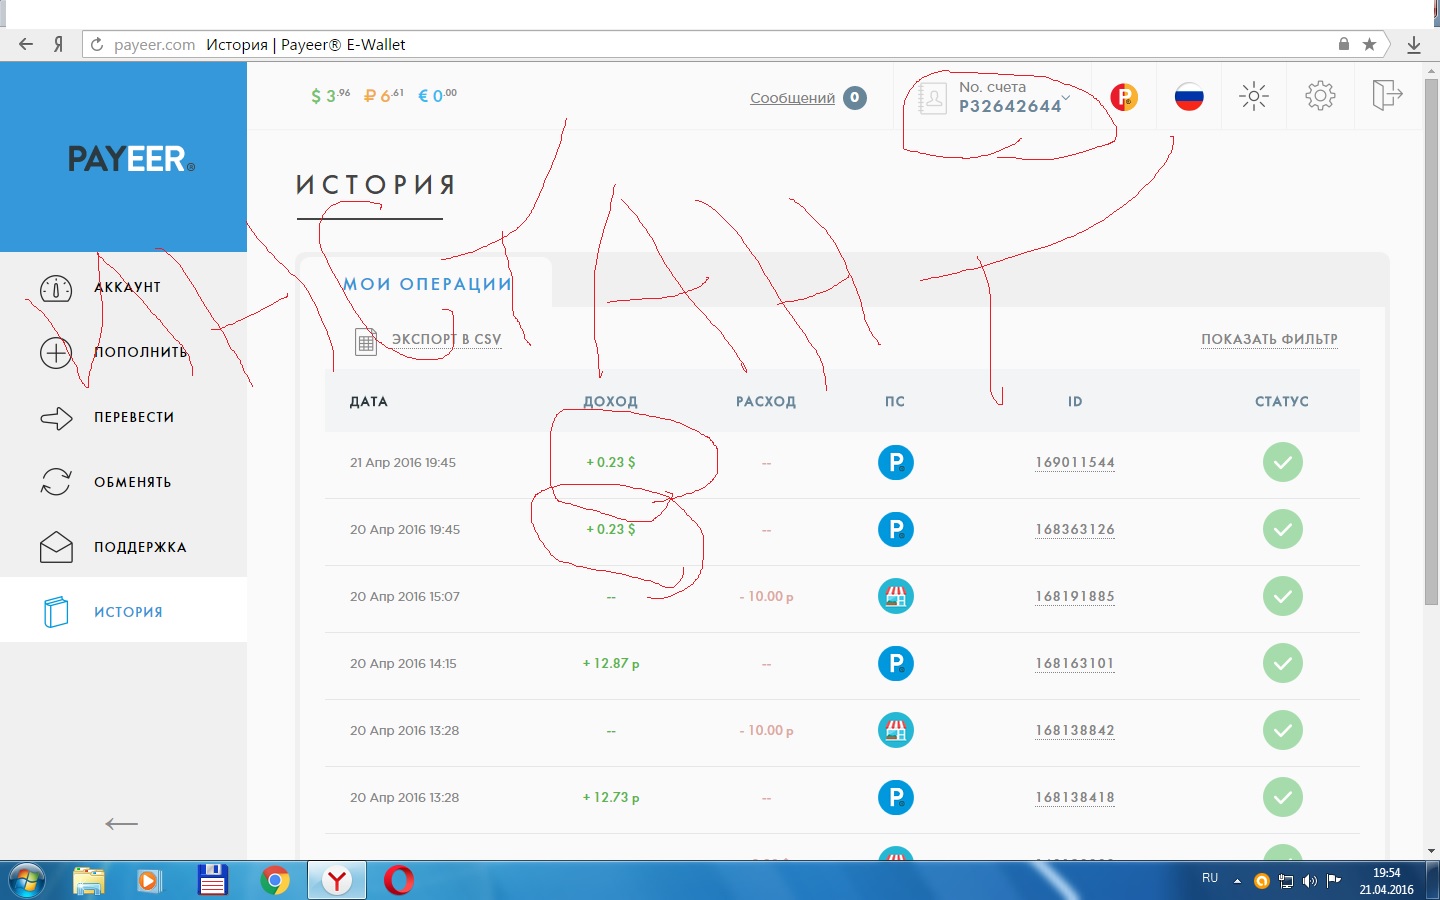
Task: Reload page with refresh icon
Action: coord(97,44)
